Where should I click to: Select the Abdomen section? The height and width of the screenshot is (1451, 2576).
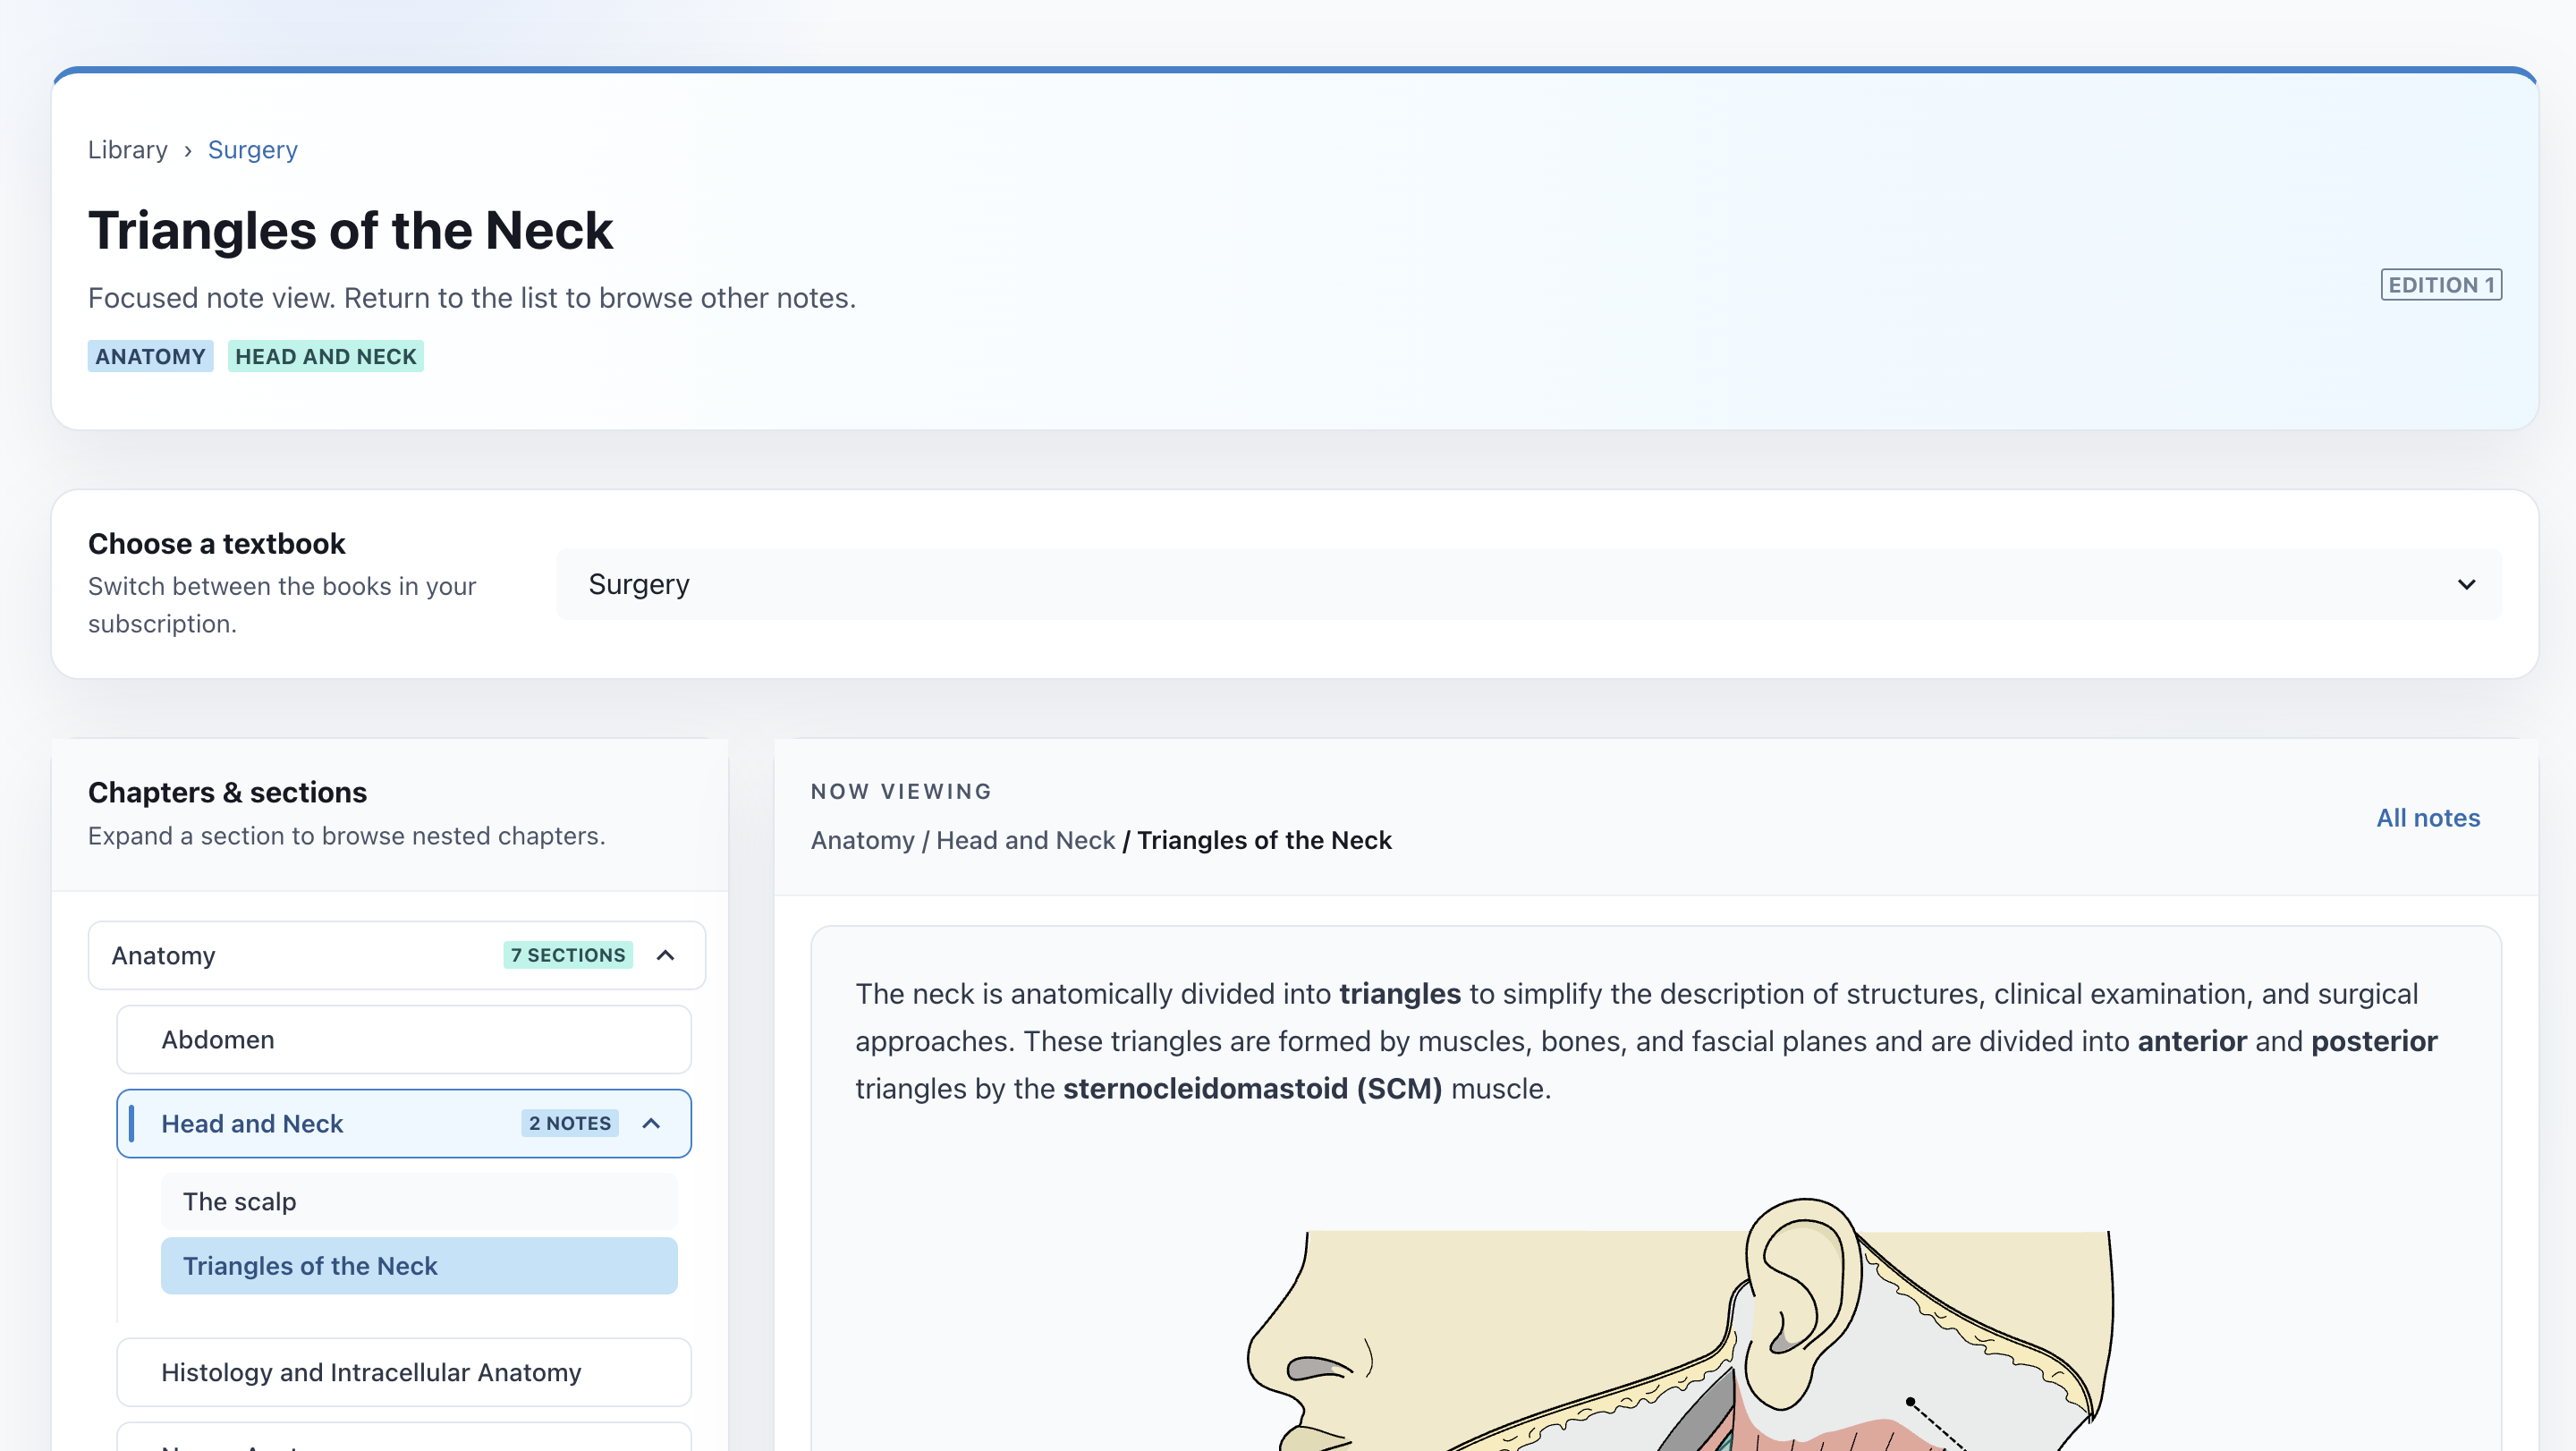tap(403, 1039)
